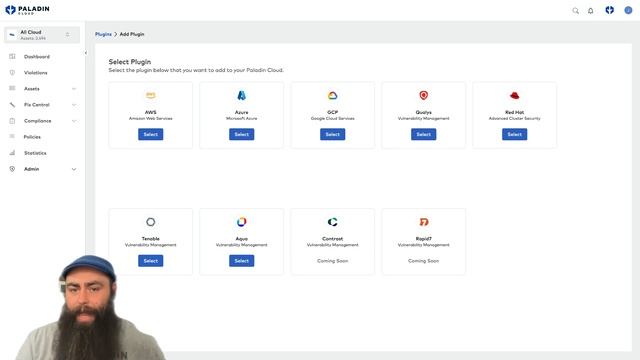Open the user profile avatar

point(628,10)
